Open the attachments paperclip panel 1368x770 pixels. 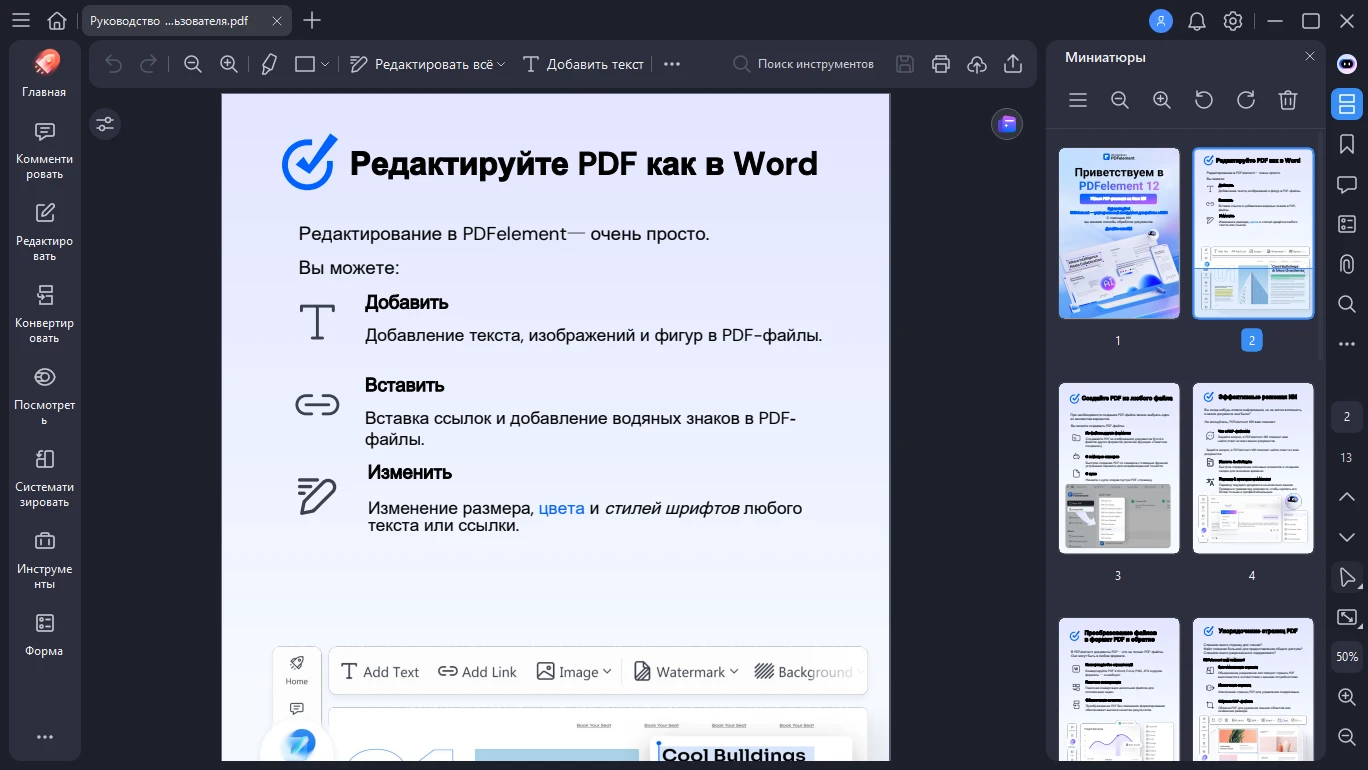pyautogui.click(x=1347, y=264)
